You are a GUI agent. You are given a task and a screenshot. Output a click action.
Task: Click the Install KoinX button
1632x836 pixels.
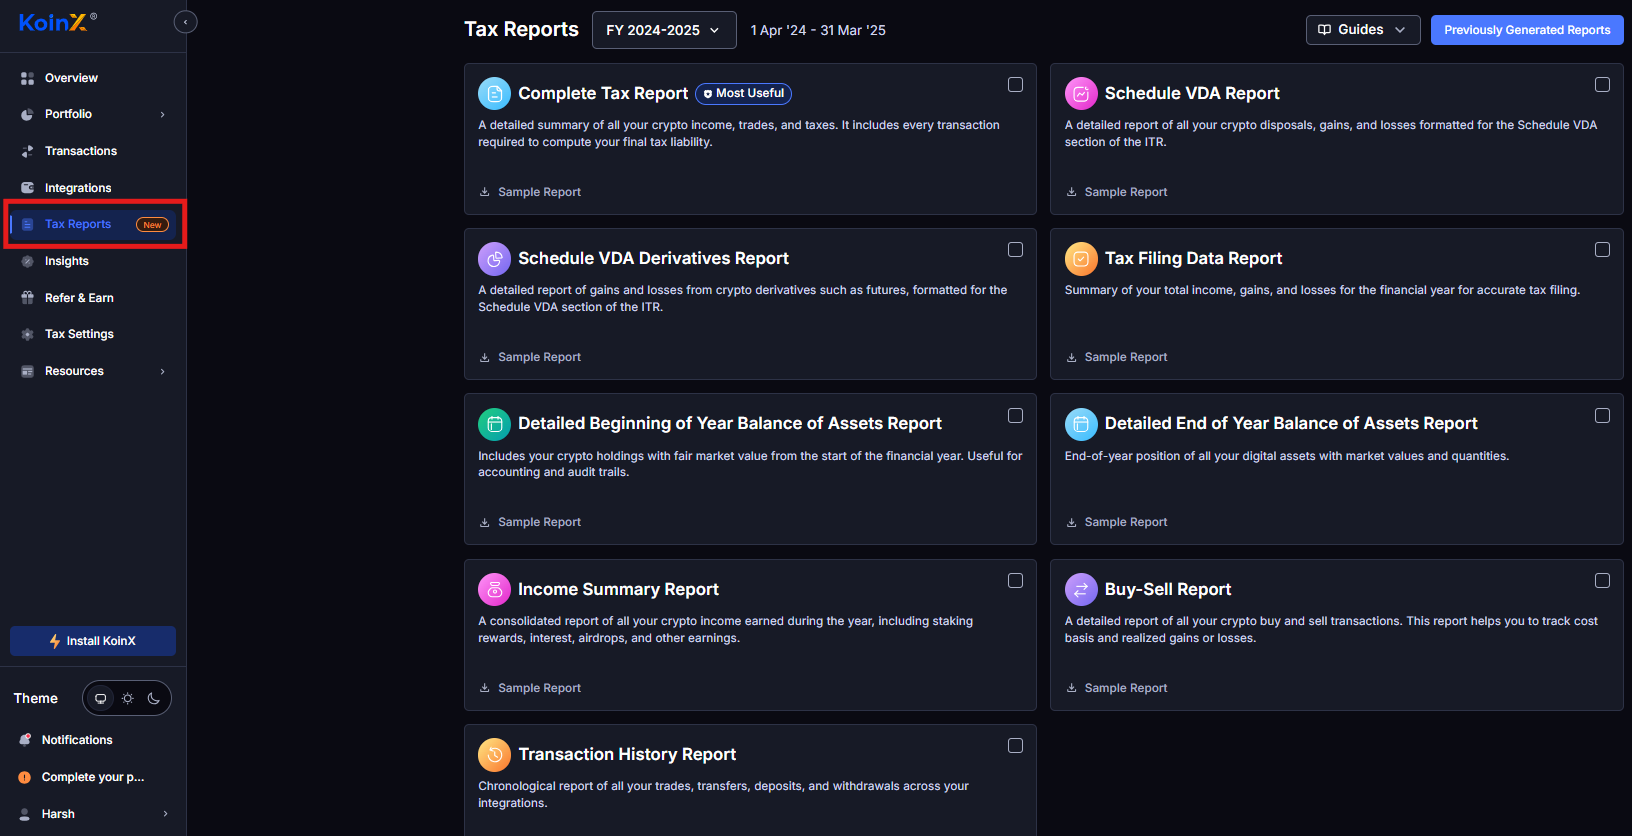(x=93, y=641)
